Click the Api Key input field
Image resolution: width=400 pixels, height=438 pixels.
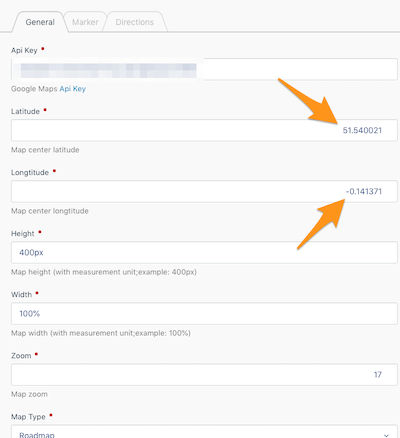pyautogui.click(x=204, y=69)
